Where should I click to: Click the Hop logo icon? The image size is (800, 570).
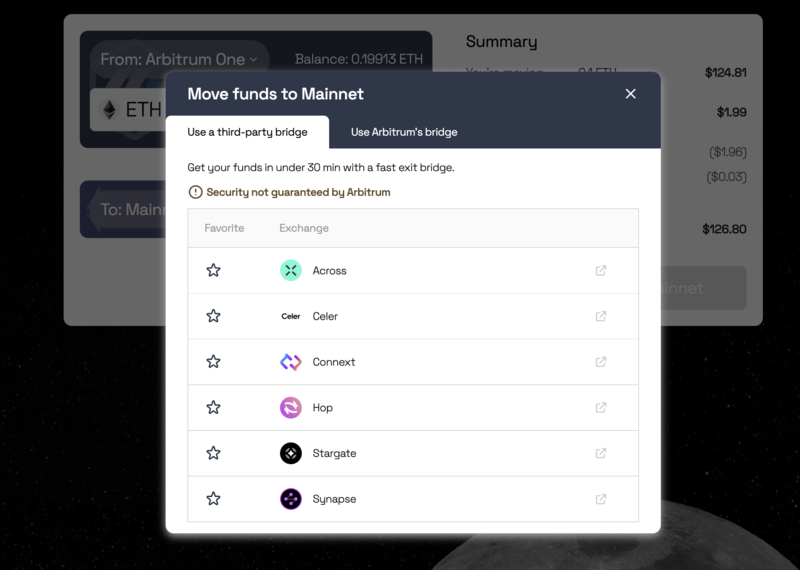[291, 408]
